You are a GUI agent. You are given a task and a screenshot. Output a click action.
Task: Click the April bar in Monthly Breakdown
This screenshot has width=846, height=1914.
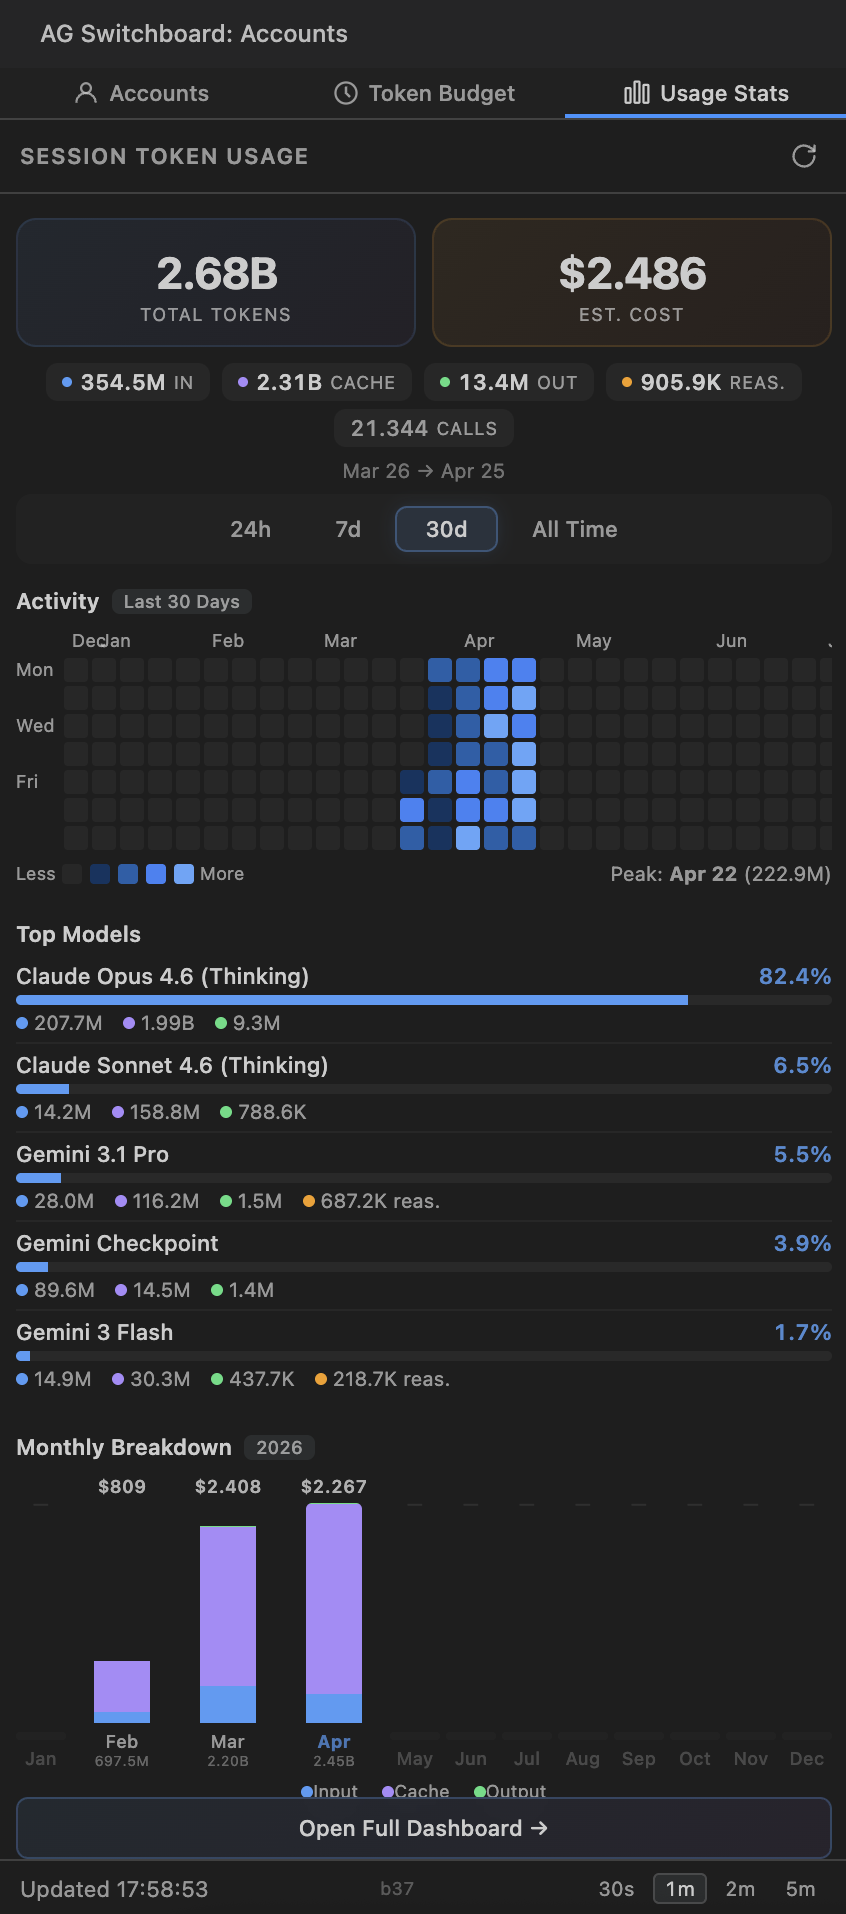click(x=334, y=1613)
